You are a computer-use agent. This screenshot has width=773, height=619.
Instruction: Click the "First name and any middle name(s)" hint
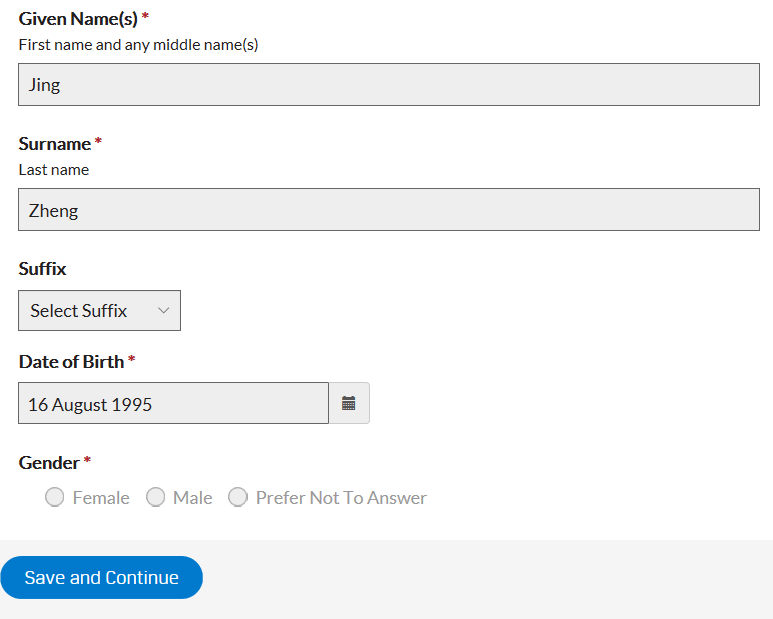pyautogui.click(x=139, y=45)
